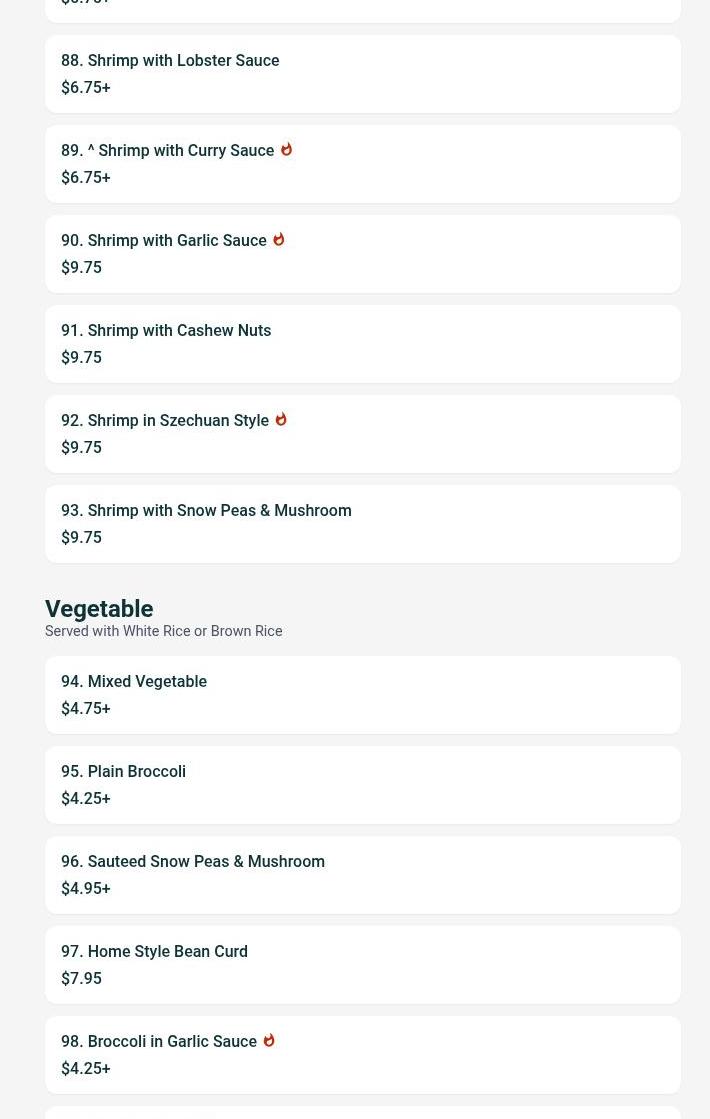This screenshot has width=710, height=1119.
Task: Click $7.95 price under Home Style Bean Curd
Action: pyautogui.click(x=81, y=978)
